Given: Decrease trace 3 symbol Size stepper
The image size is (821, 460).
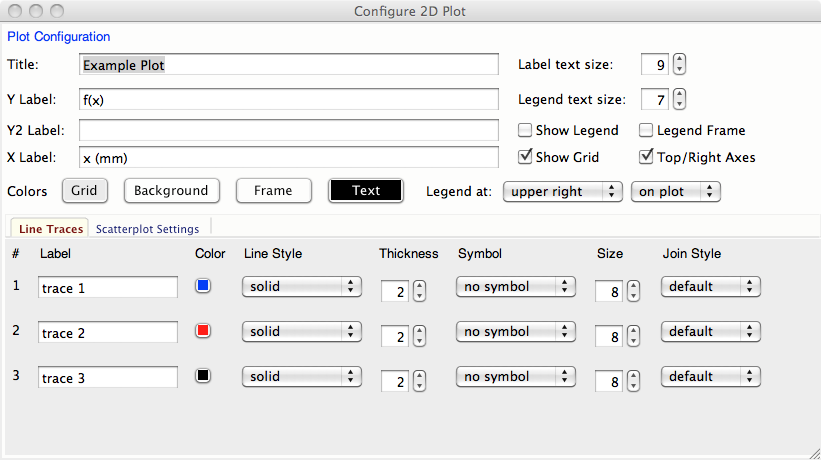Looking at the screenshot, I should coord(633,387).
